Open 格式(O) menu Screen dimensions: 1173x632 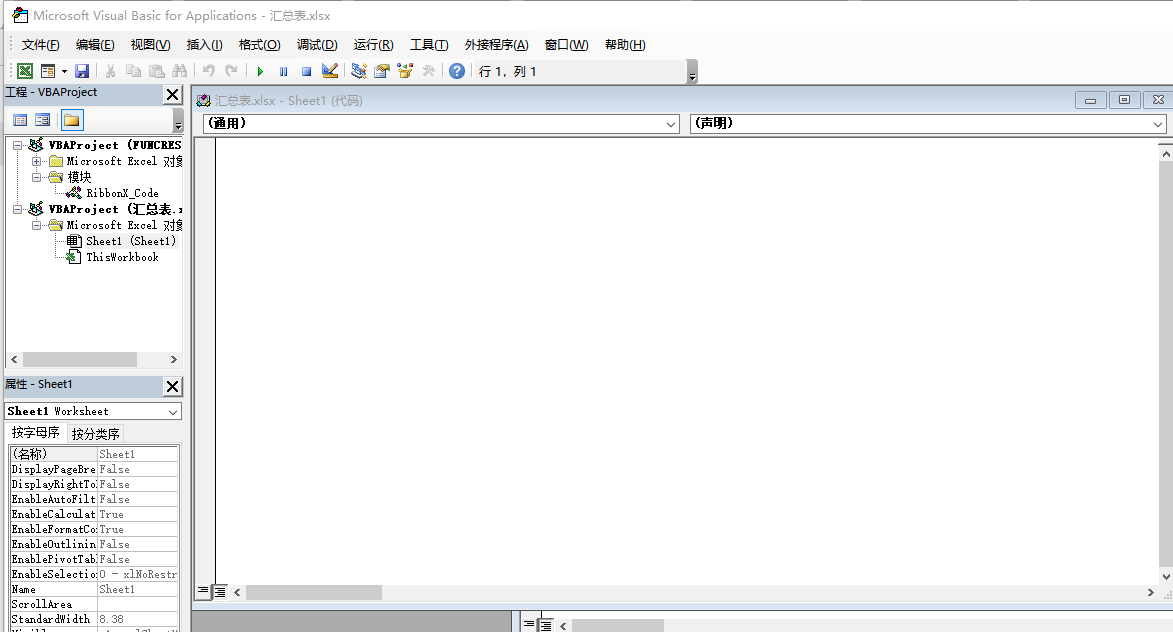point(260,45)
